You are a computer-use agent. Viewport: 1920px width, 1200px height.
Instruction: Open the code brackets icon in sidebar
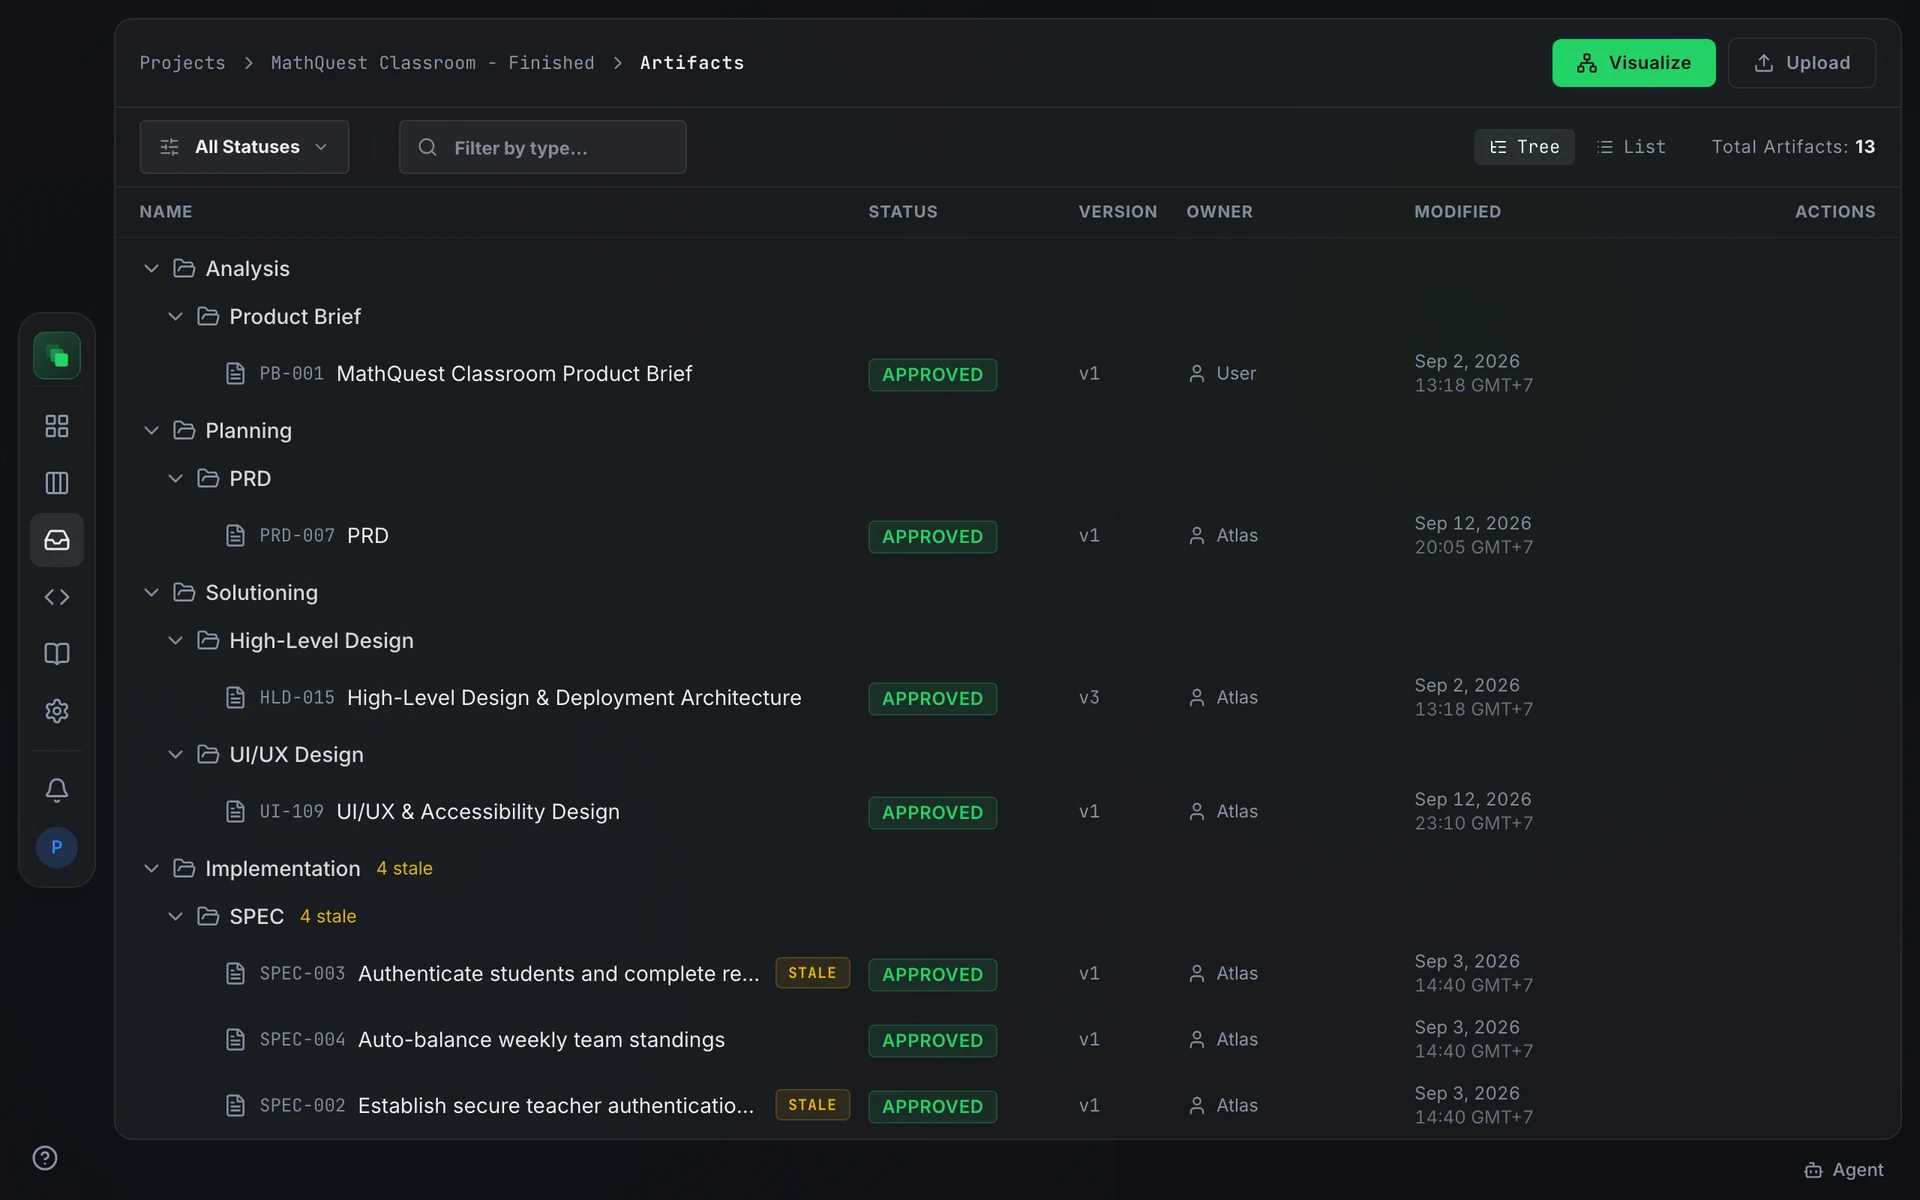[x=57, y=597]
